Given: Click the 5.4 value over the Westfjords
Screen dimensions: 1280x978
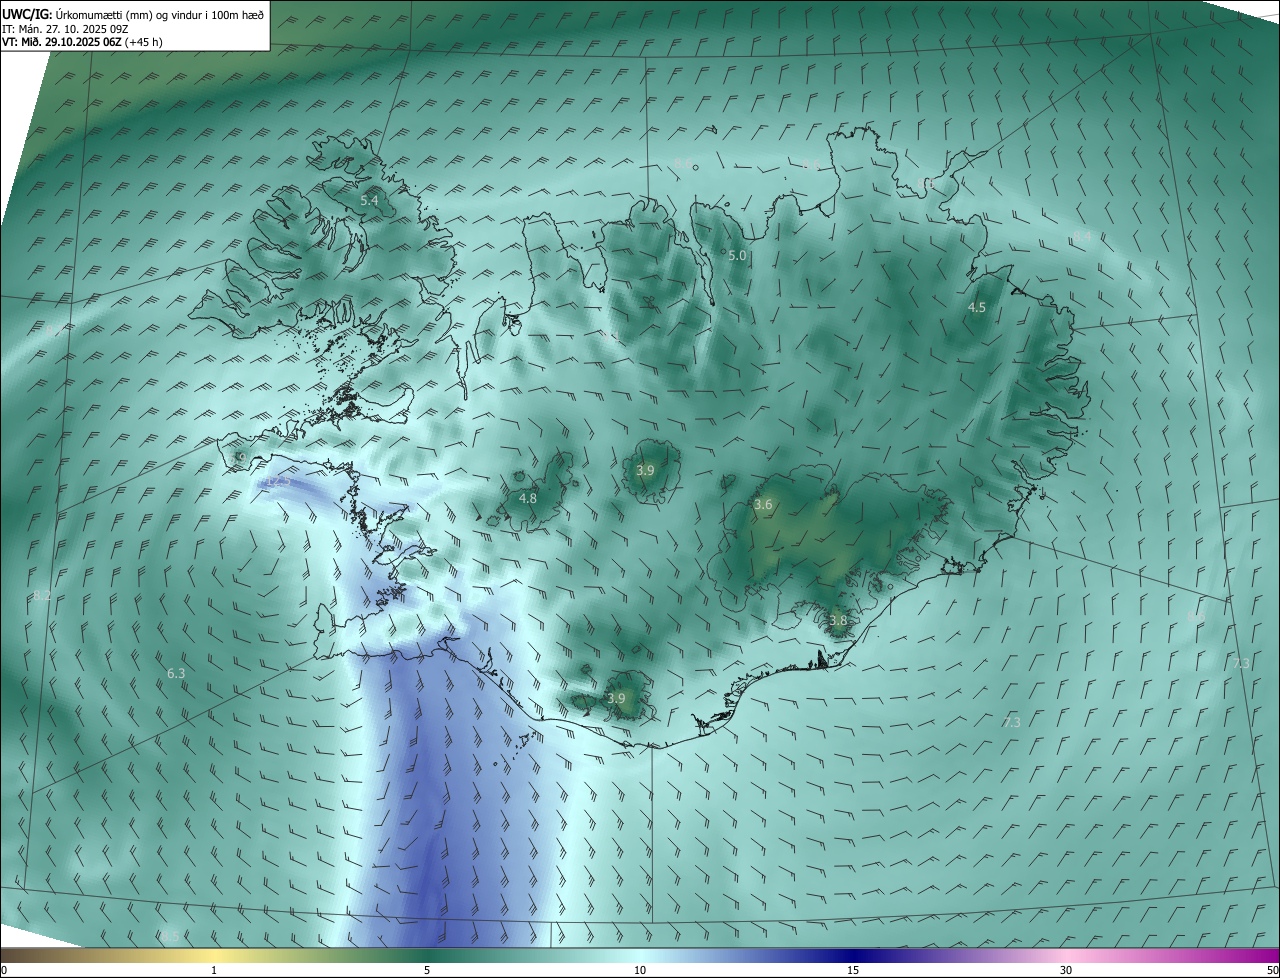Looking at the screenshot, I should [369, 201].
